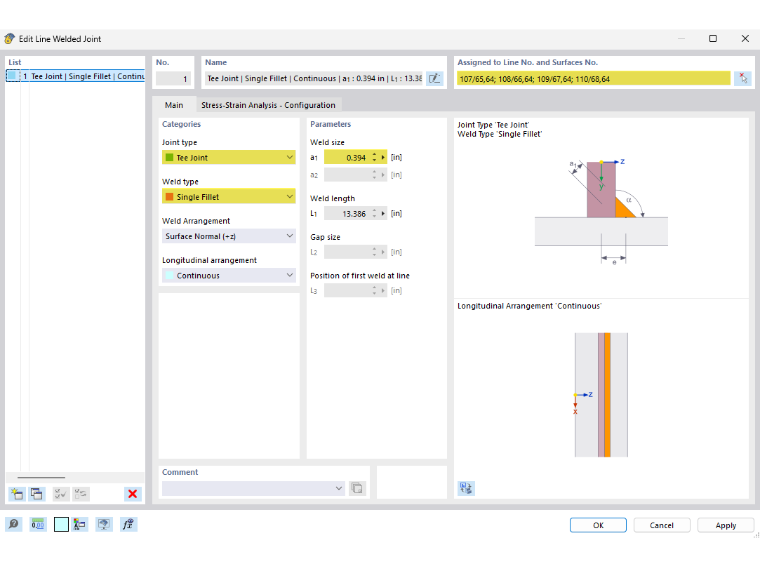
Task: Expand Weld Arrangement Surface Normal dropdown
Action: tap(229, 236)
